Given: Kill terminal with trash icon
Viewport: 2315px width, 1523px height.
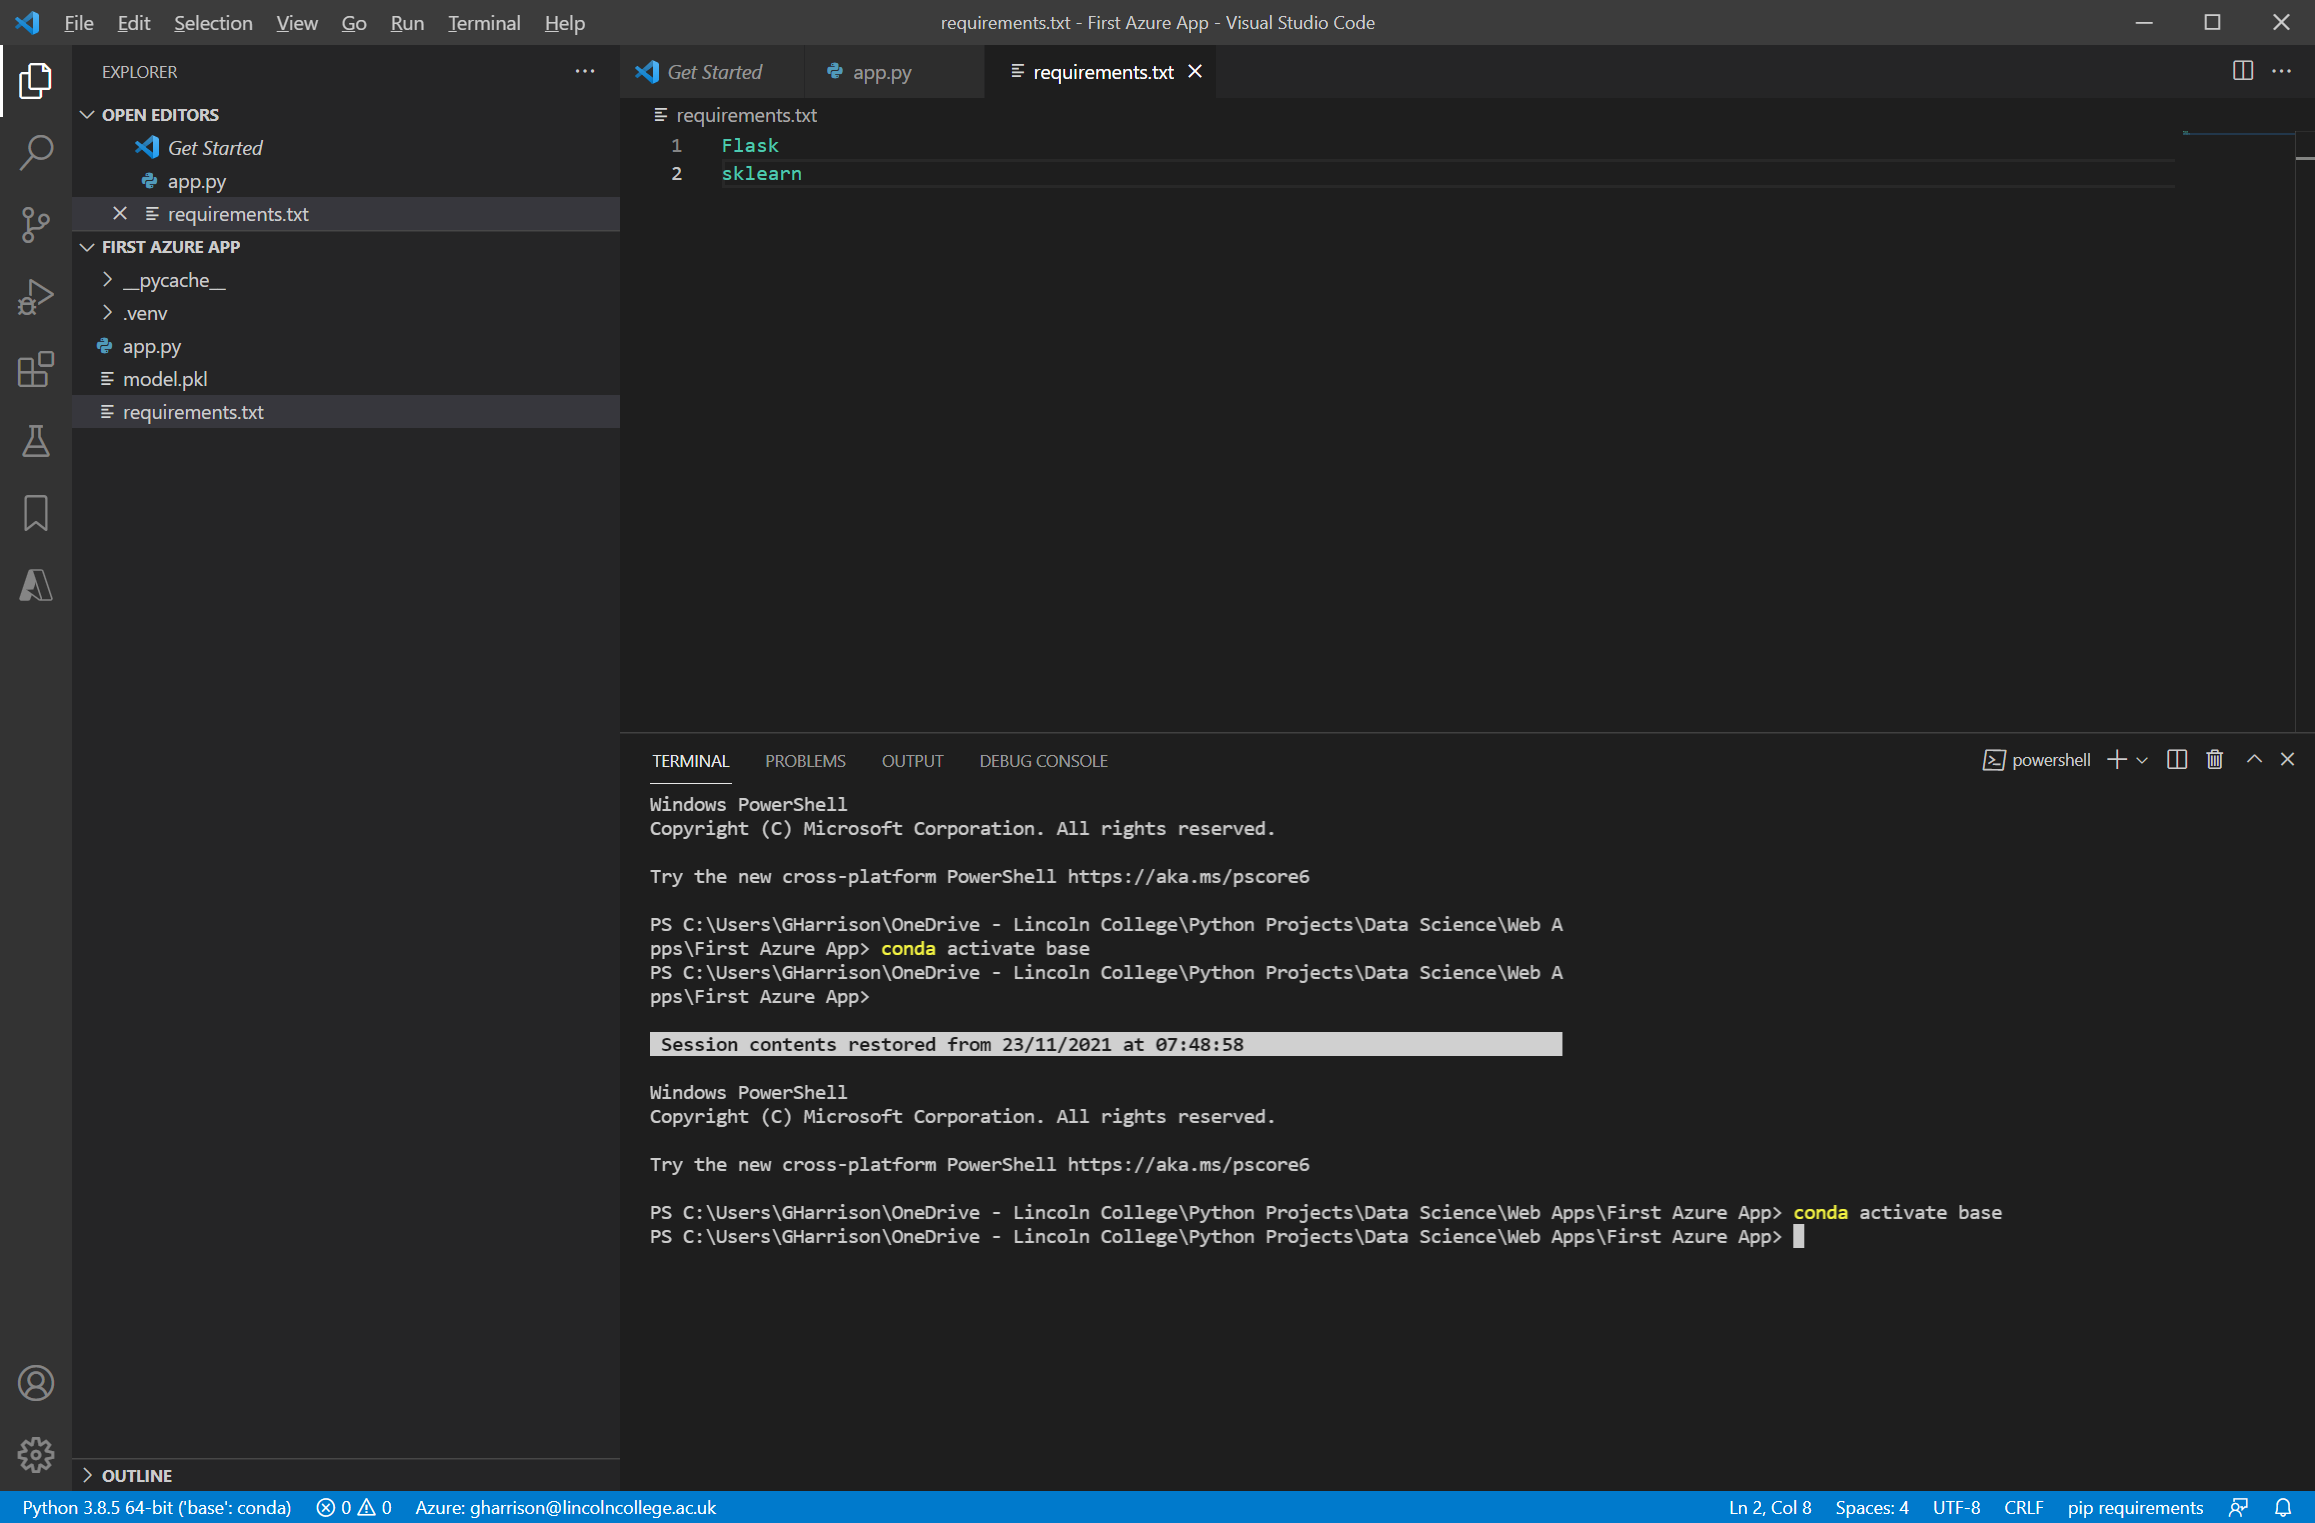Looking at the screenshot, I should 2214,760.
